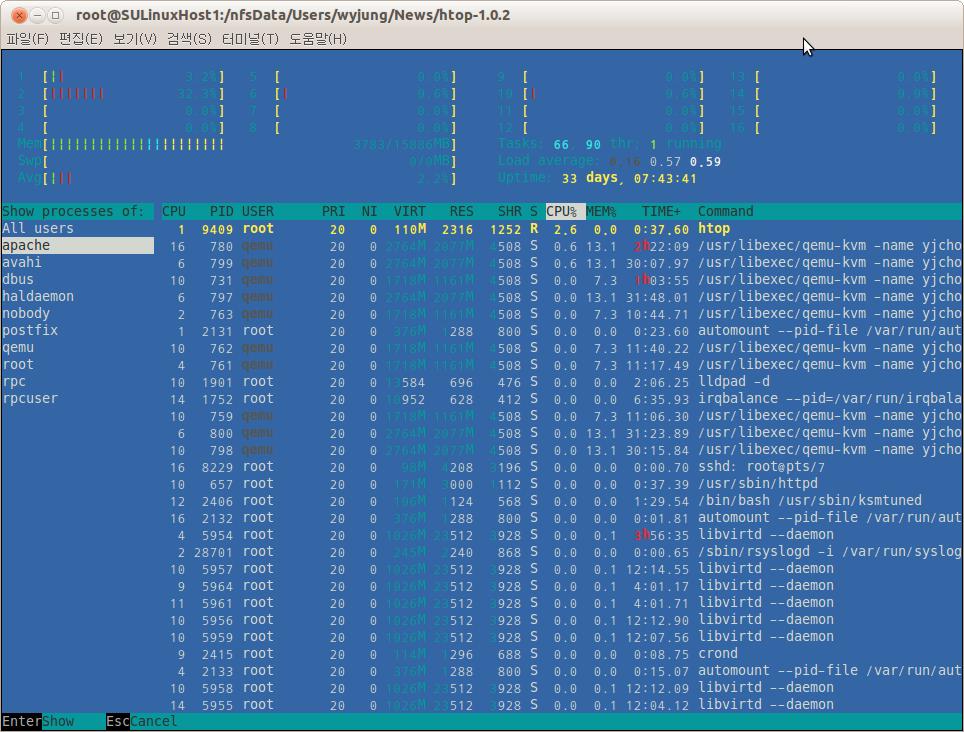Click the Swp usage meter bar
Screen dimensions: 964x732
click(x=237, y=161)
